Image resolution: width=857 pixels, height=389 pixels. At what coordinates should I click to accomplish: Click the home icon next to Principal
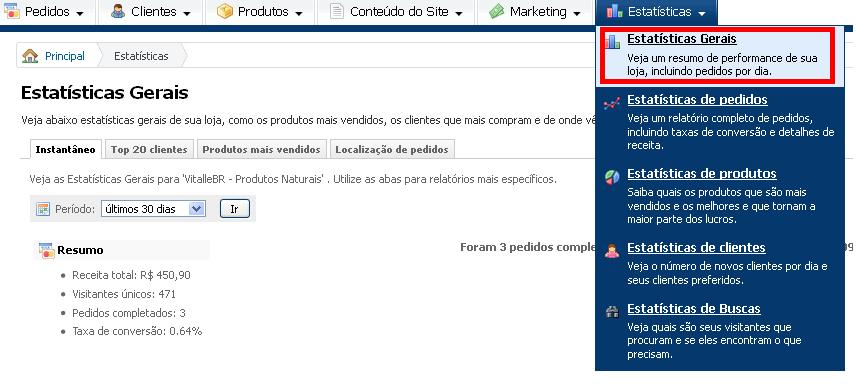coord(30,56)
